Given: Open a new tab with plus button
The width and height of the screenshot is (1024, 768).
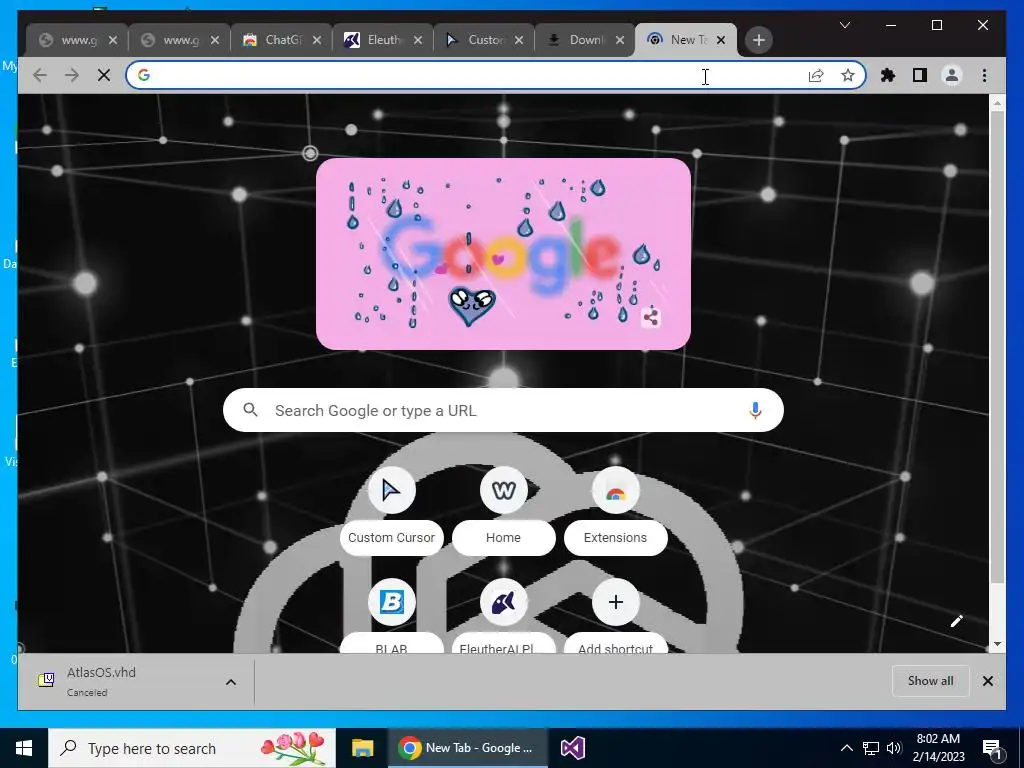Looking at the screenshot, I should point(758,40).
